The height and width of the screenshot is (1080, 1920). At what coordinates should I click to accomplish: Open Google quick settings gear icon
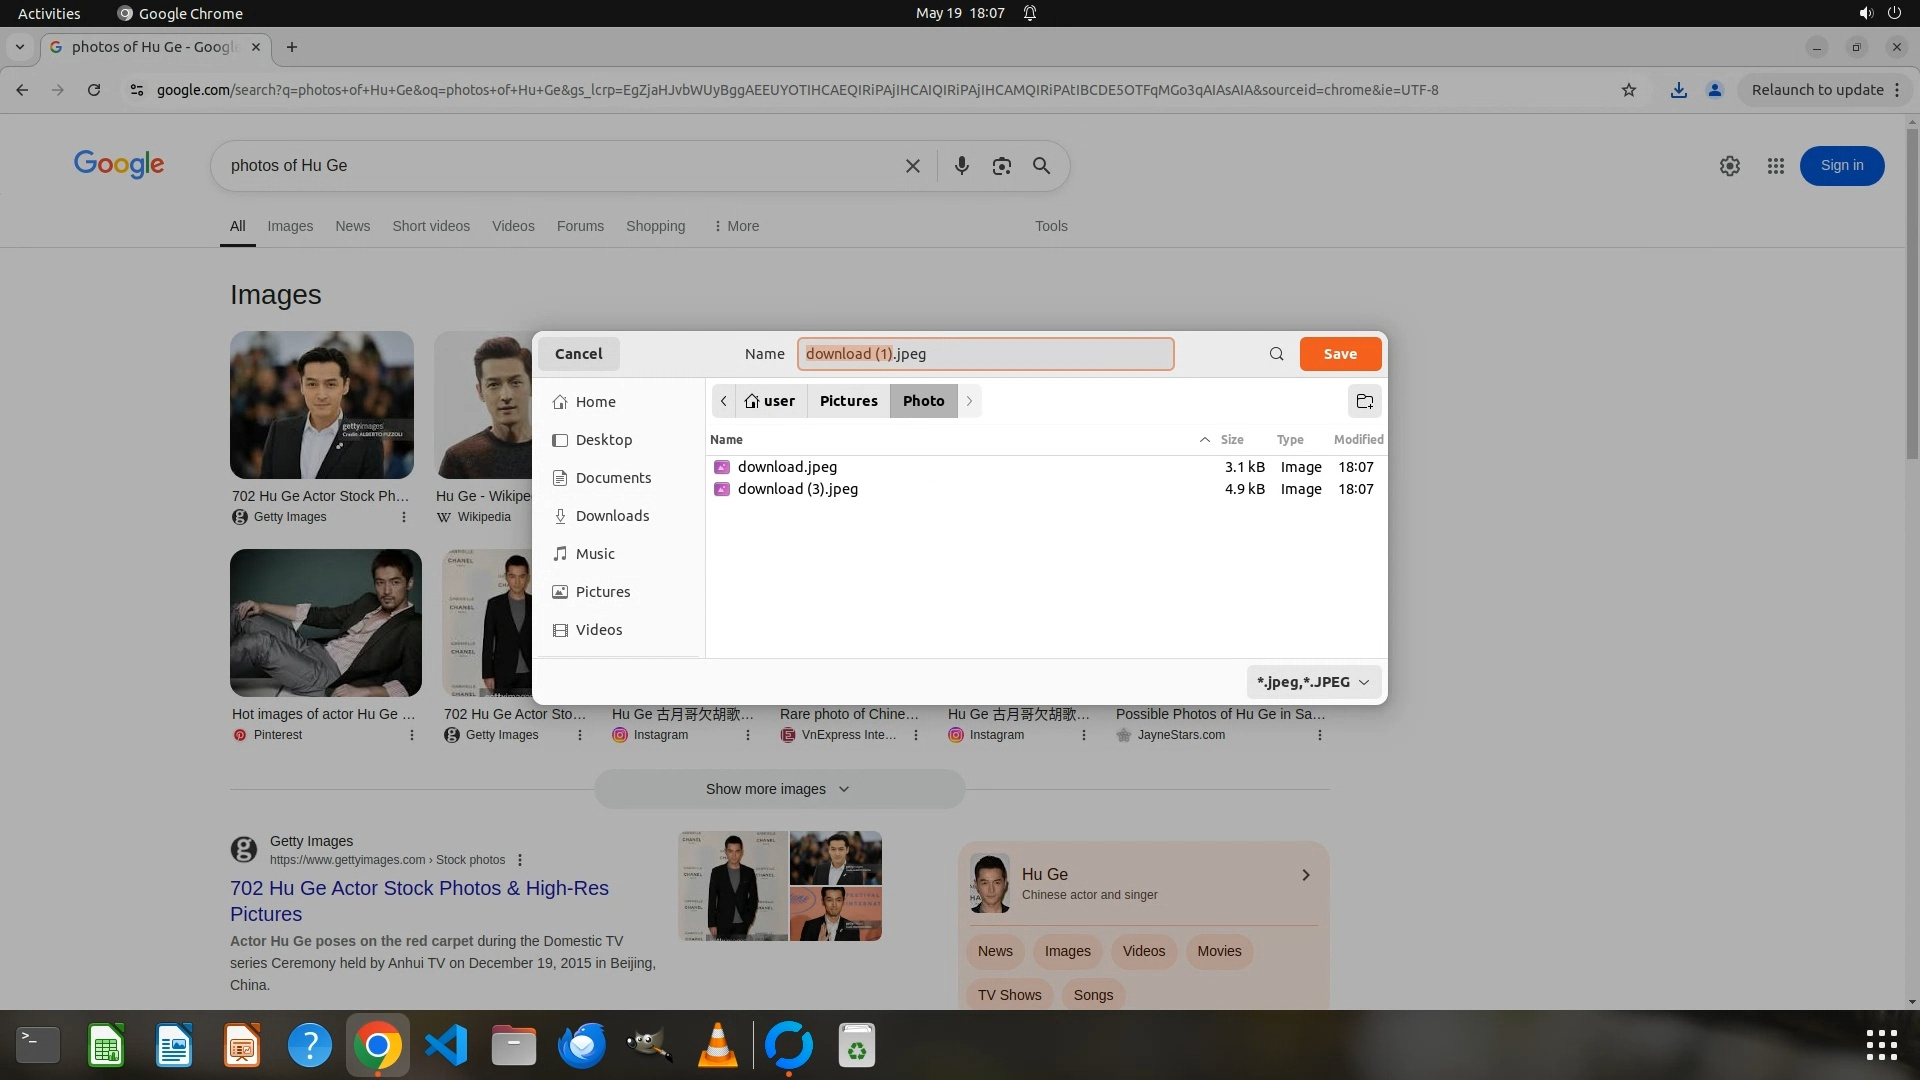[x=1729, y=166]
